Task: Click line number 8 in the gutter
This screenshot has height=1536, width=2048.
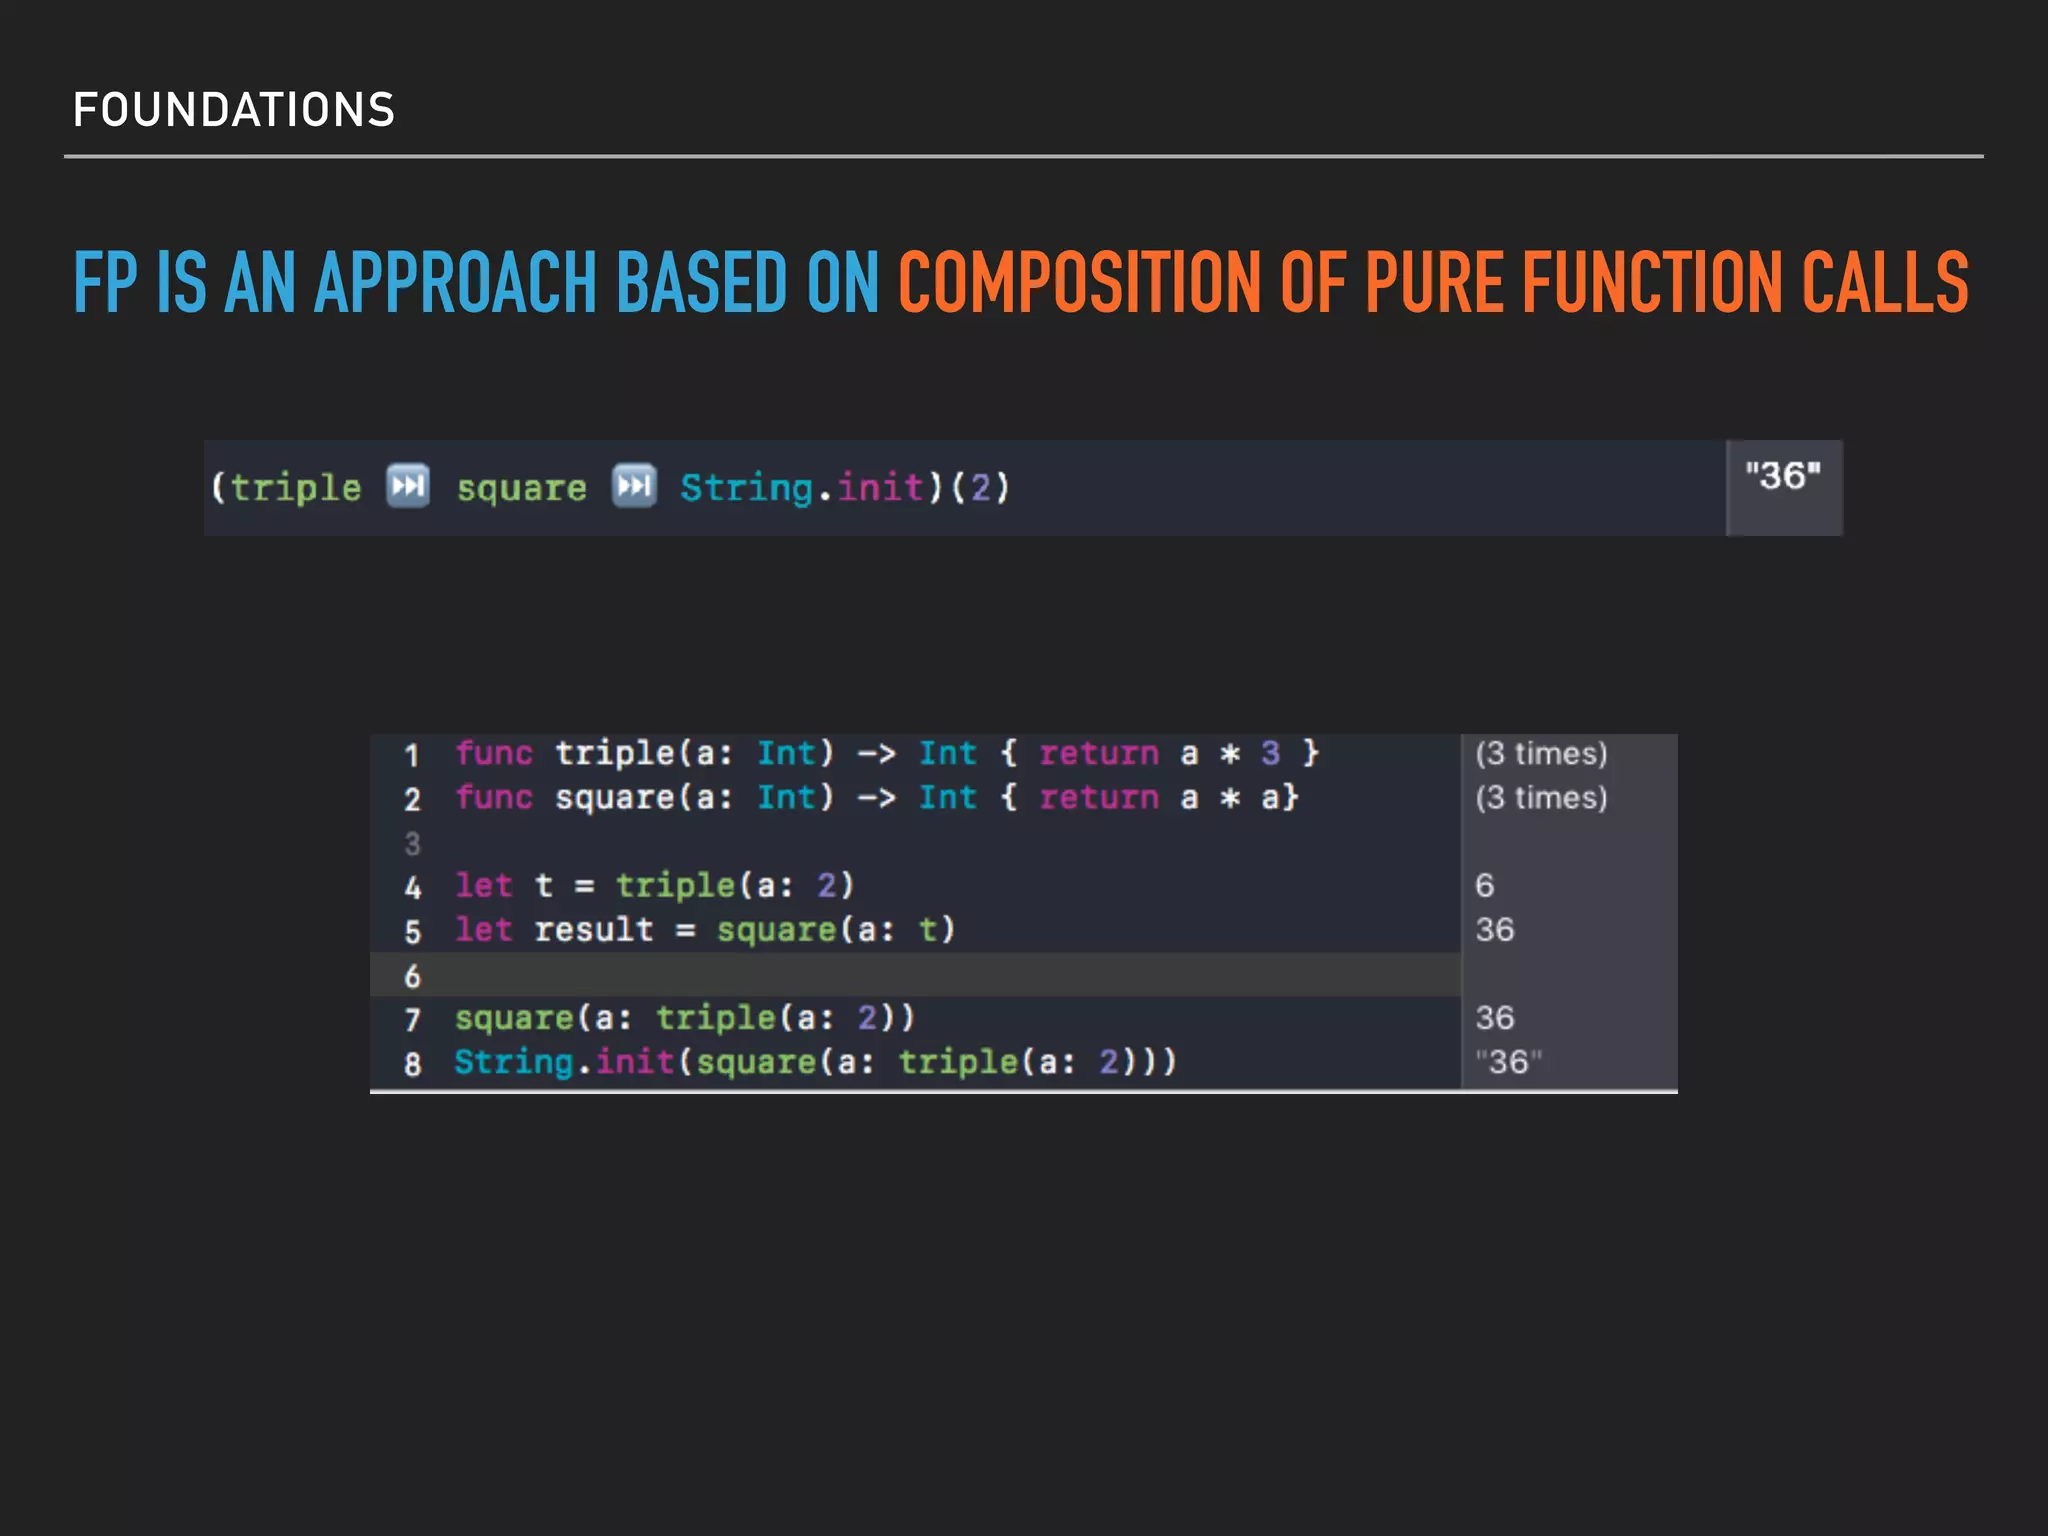Action: click(412, 1064)
